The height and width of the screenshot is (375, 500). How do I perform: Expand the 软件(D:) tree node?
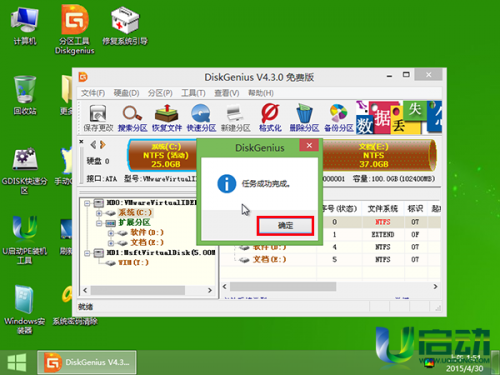tap(111, 233)
